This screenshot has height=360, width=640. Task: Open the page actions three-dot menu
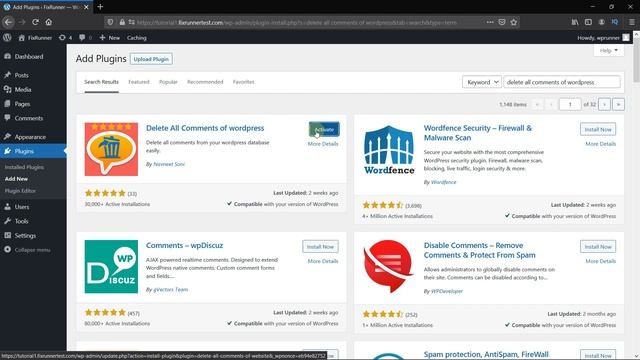click(490, 22)
